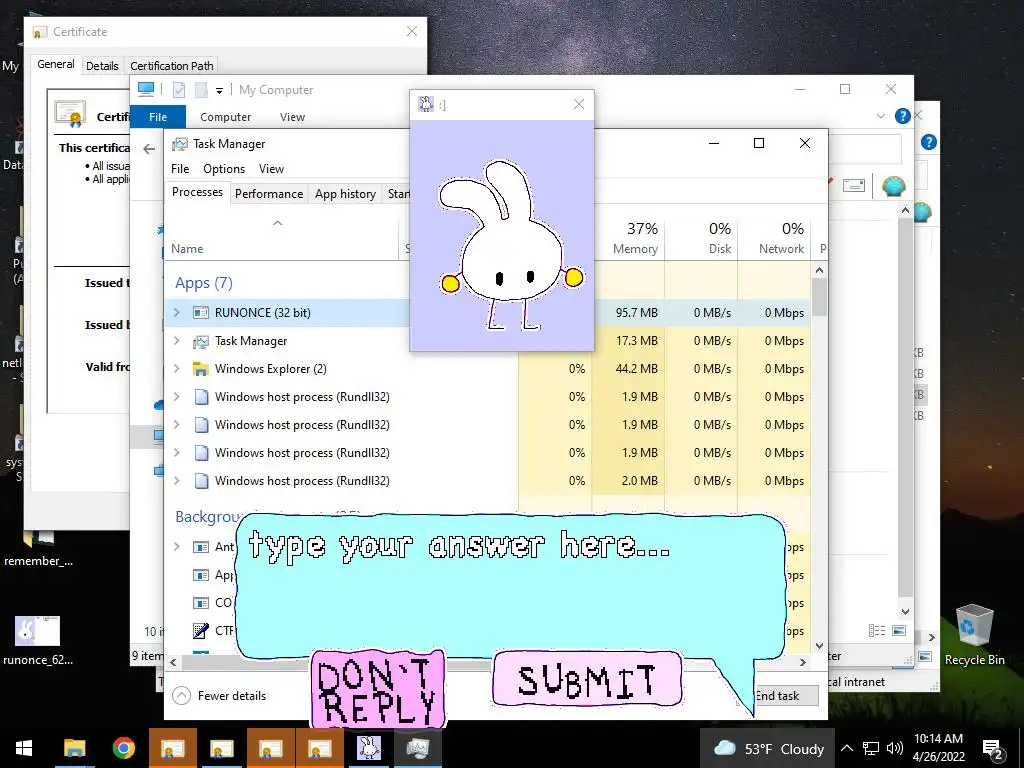Click the DON'T REPLY pink button

(378, 690)
